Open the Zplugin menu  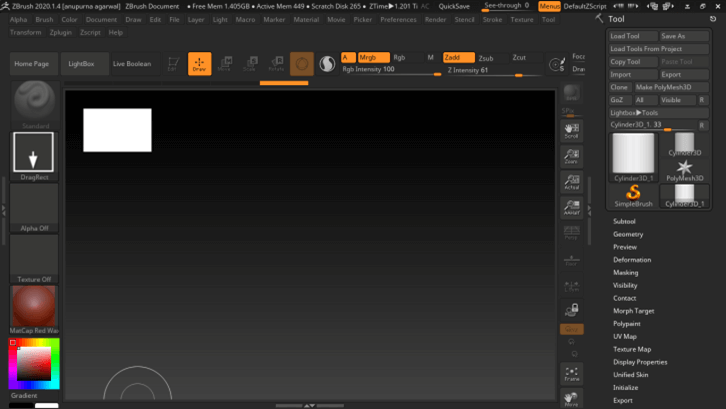[61, 32]
